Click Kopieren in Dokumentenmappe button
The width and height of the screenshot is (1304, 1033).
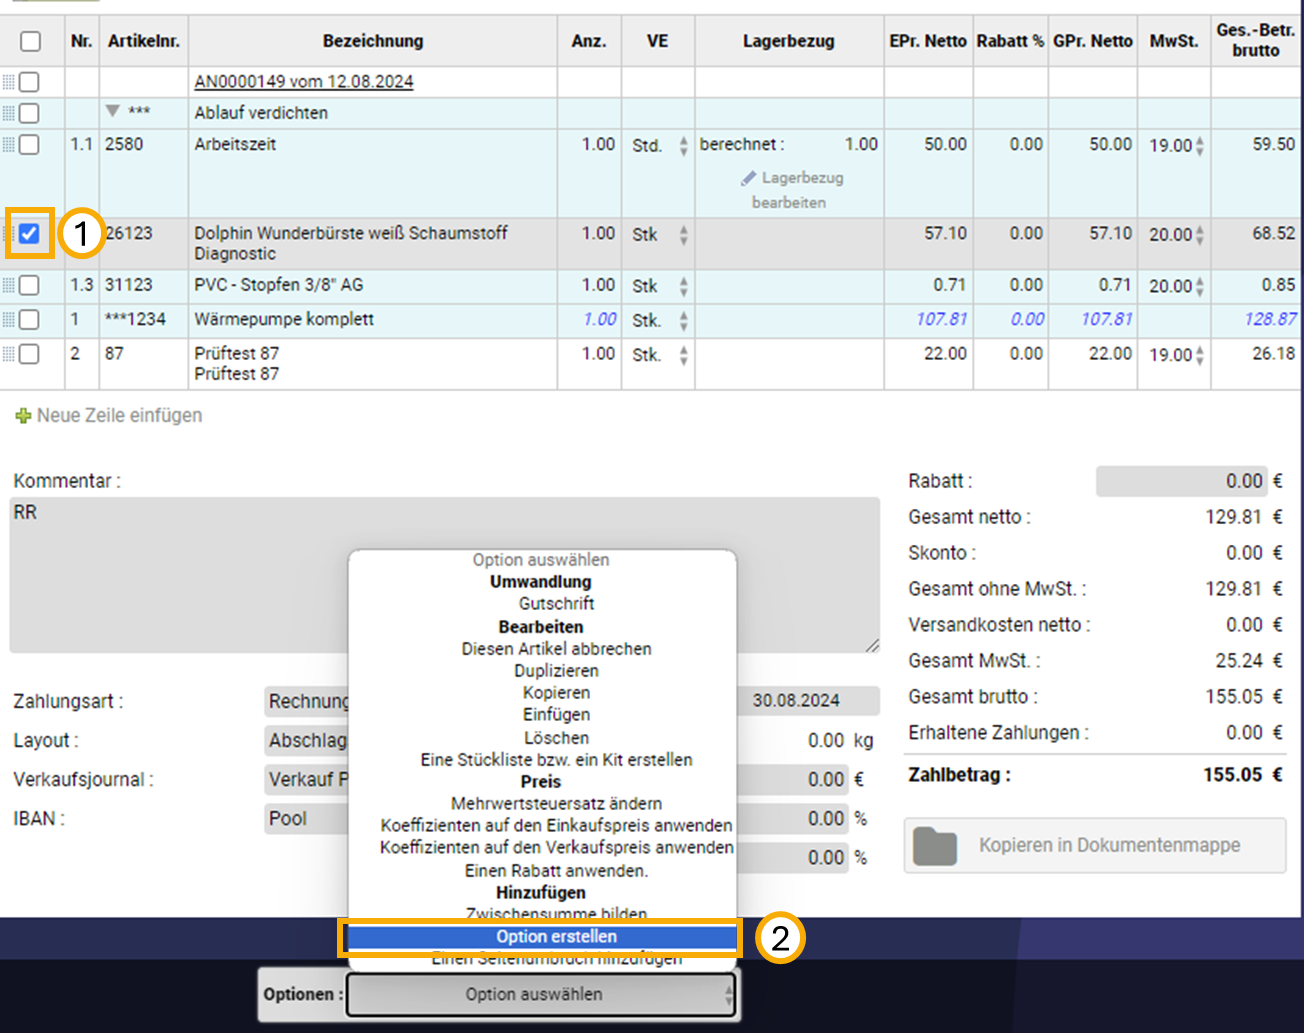(1095, 846)
